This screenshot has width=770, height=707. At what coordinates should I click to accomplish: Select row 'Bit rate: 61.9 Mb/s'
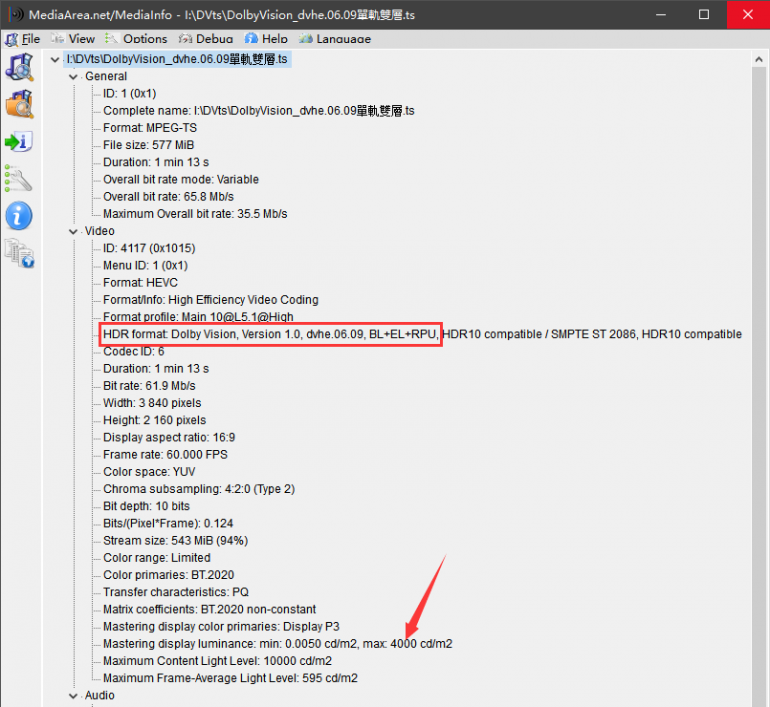149,386
